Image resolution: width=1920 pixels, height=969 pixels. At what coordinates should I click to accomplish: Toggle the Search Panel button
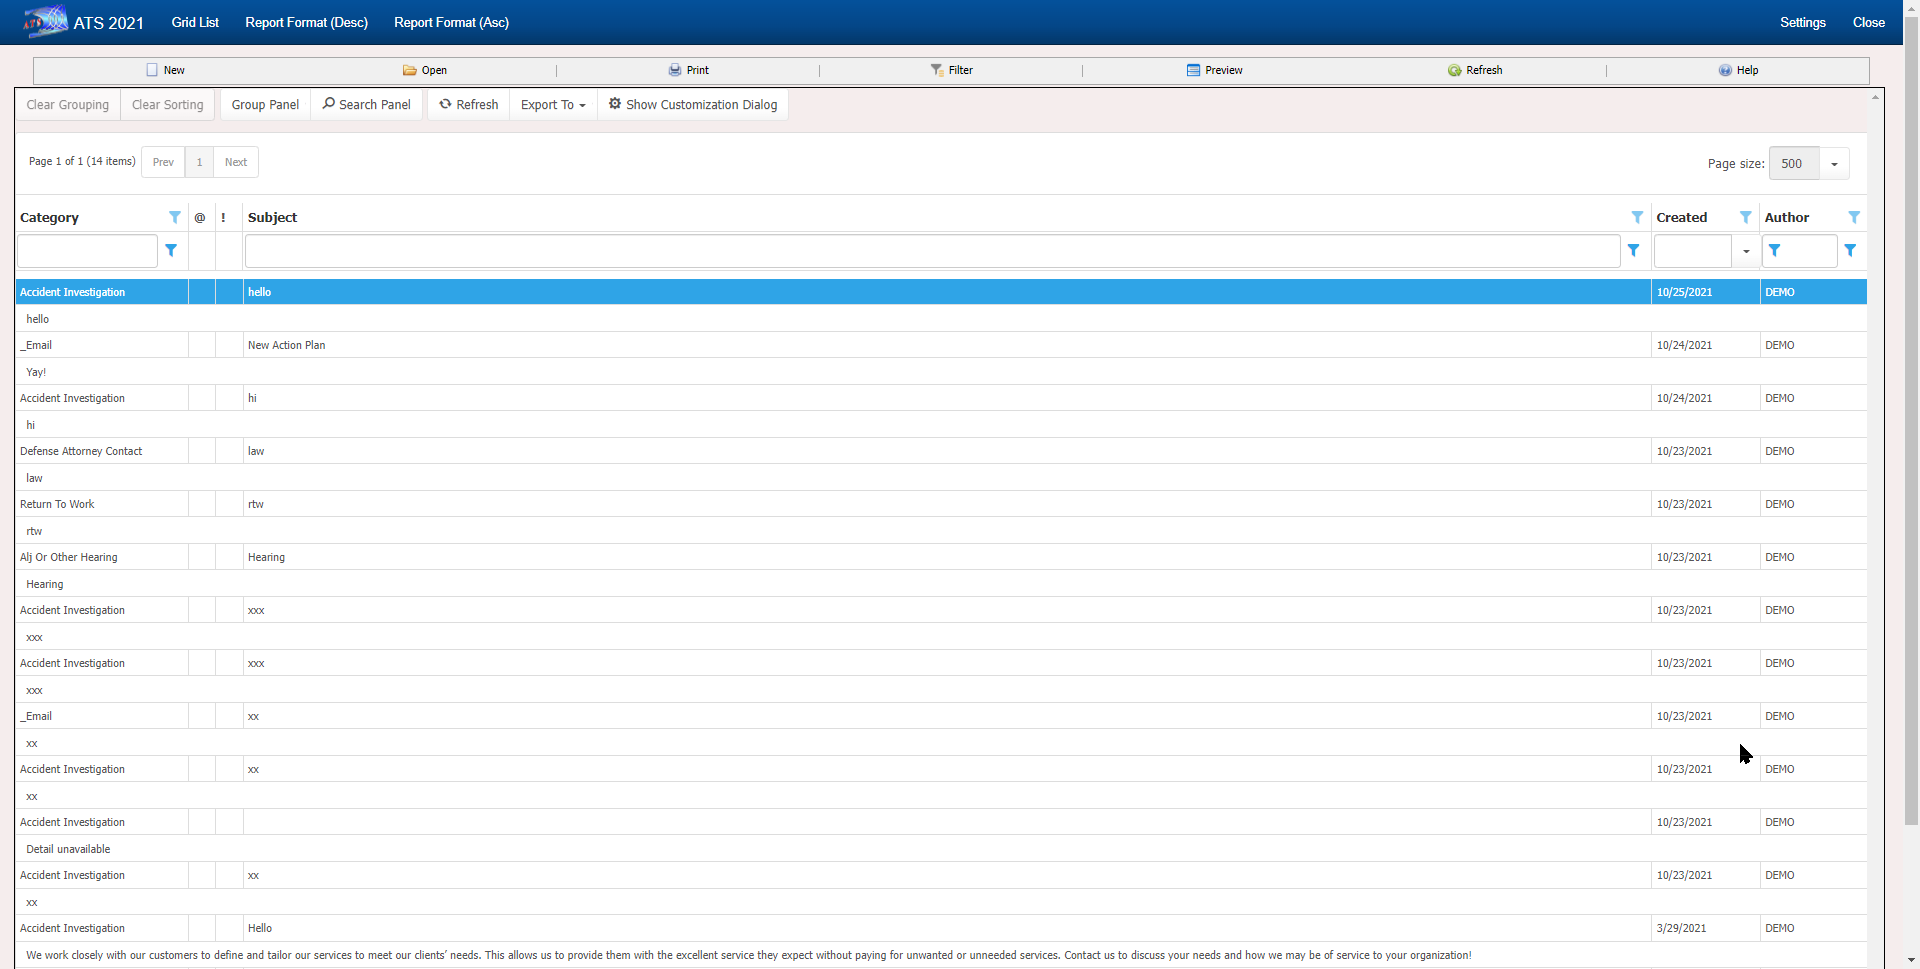point(366,105)
